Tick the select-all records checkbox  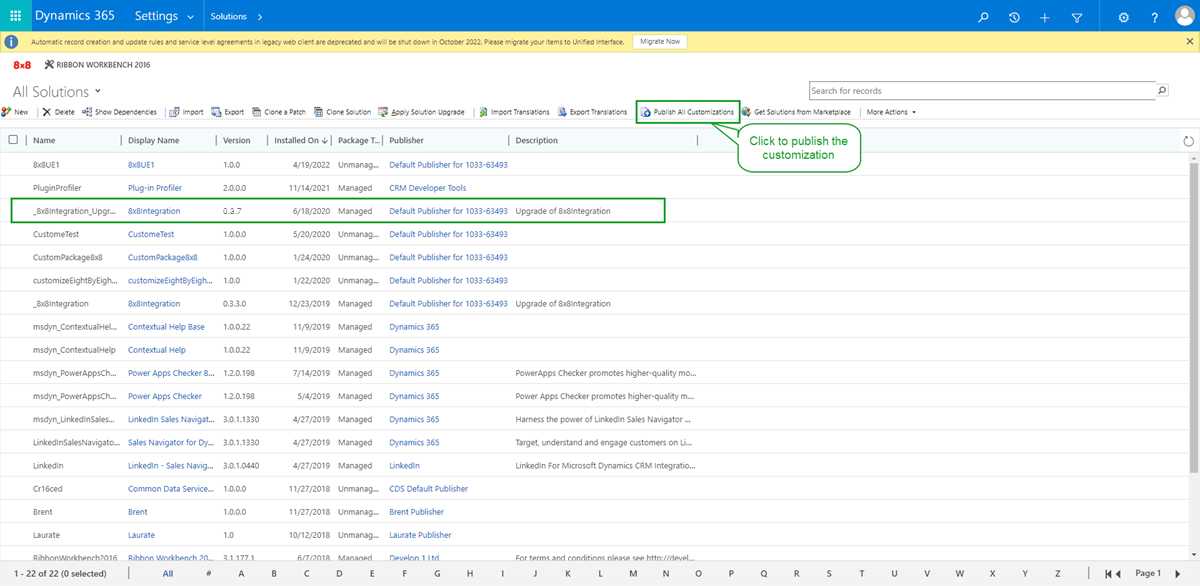(14, 140)
